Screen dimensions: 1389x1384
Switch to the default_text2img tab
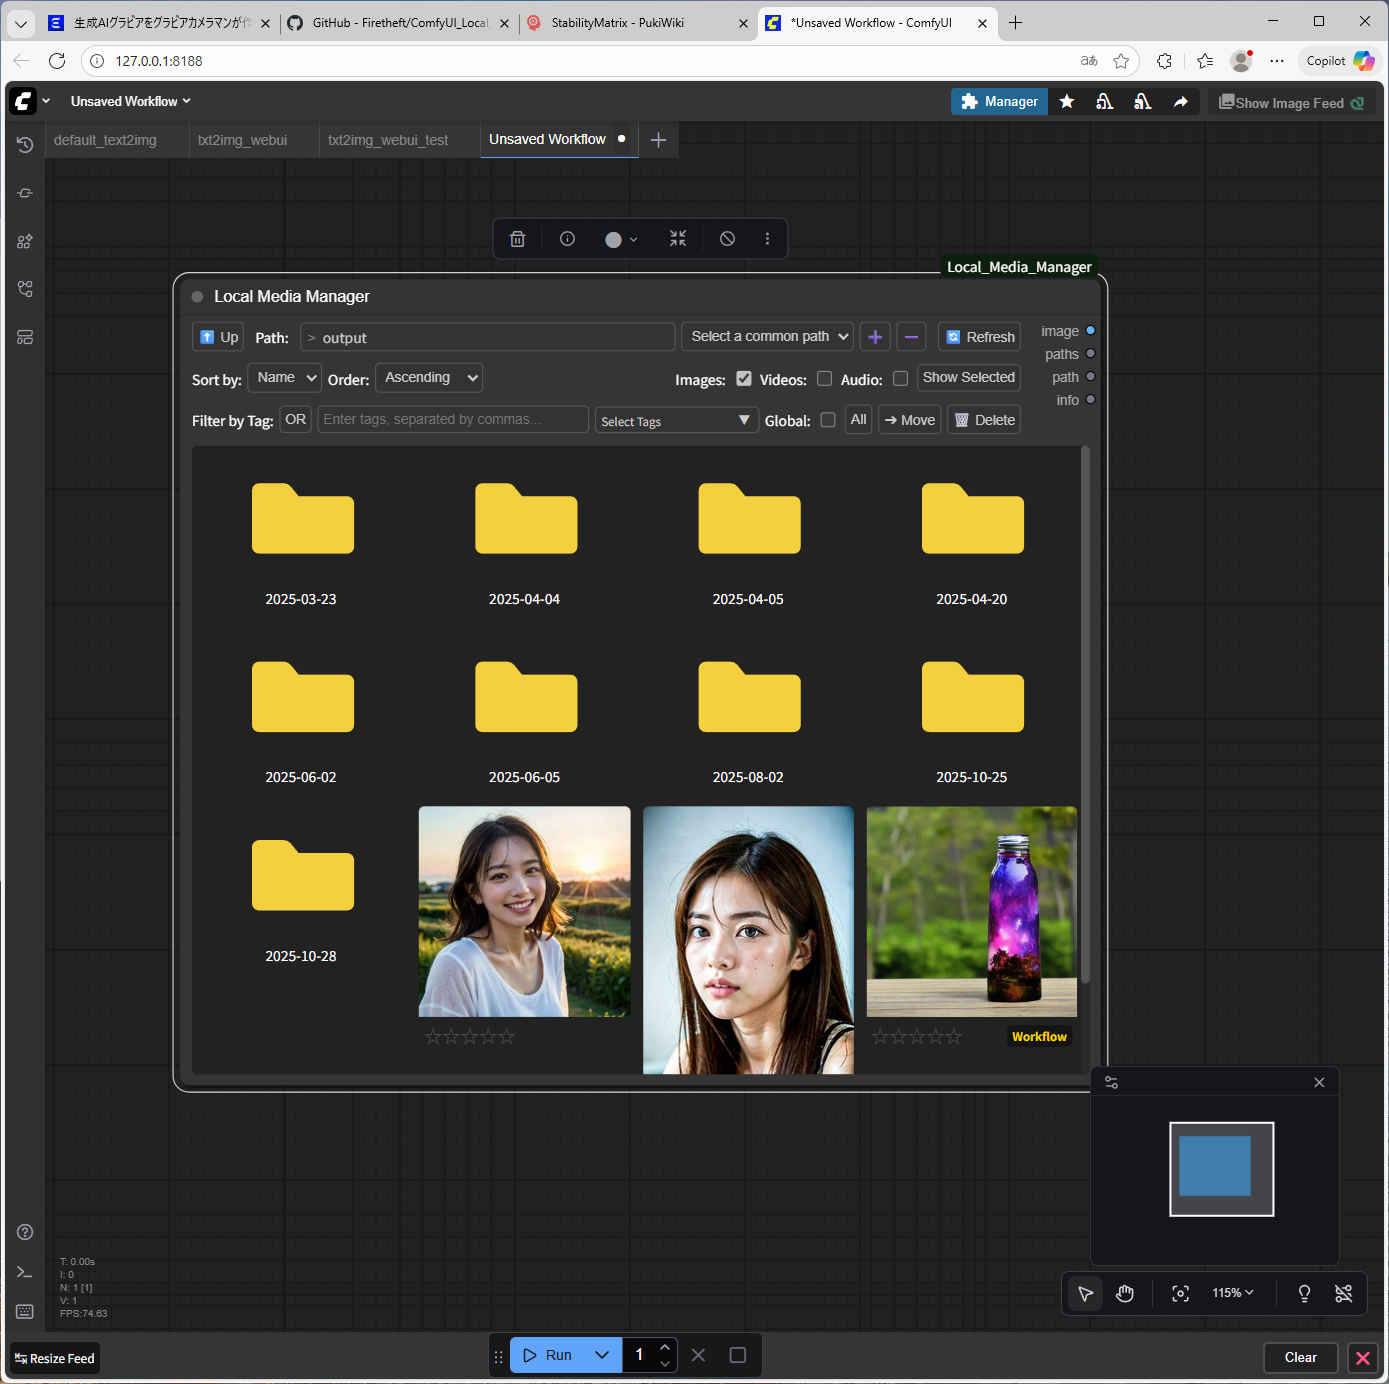tap(105, 140)
